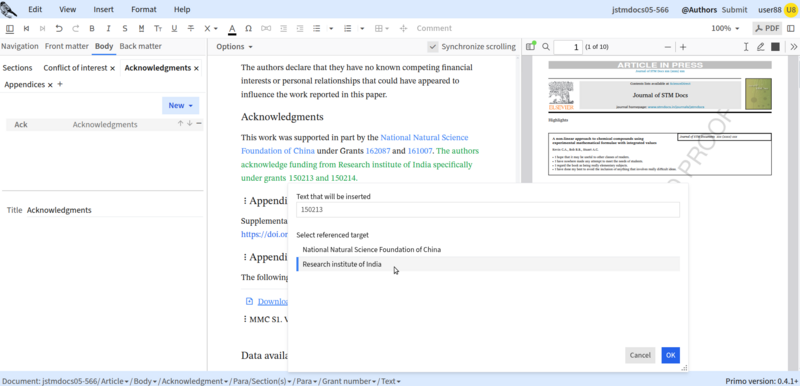The width and height of the screenshot is (800, 386).
Task: Insert a bulleted list
Action: tap(316, 29)
